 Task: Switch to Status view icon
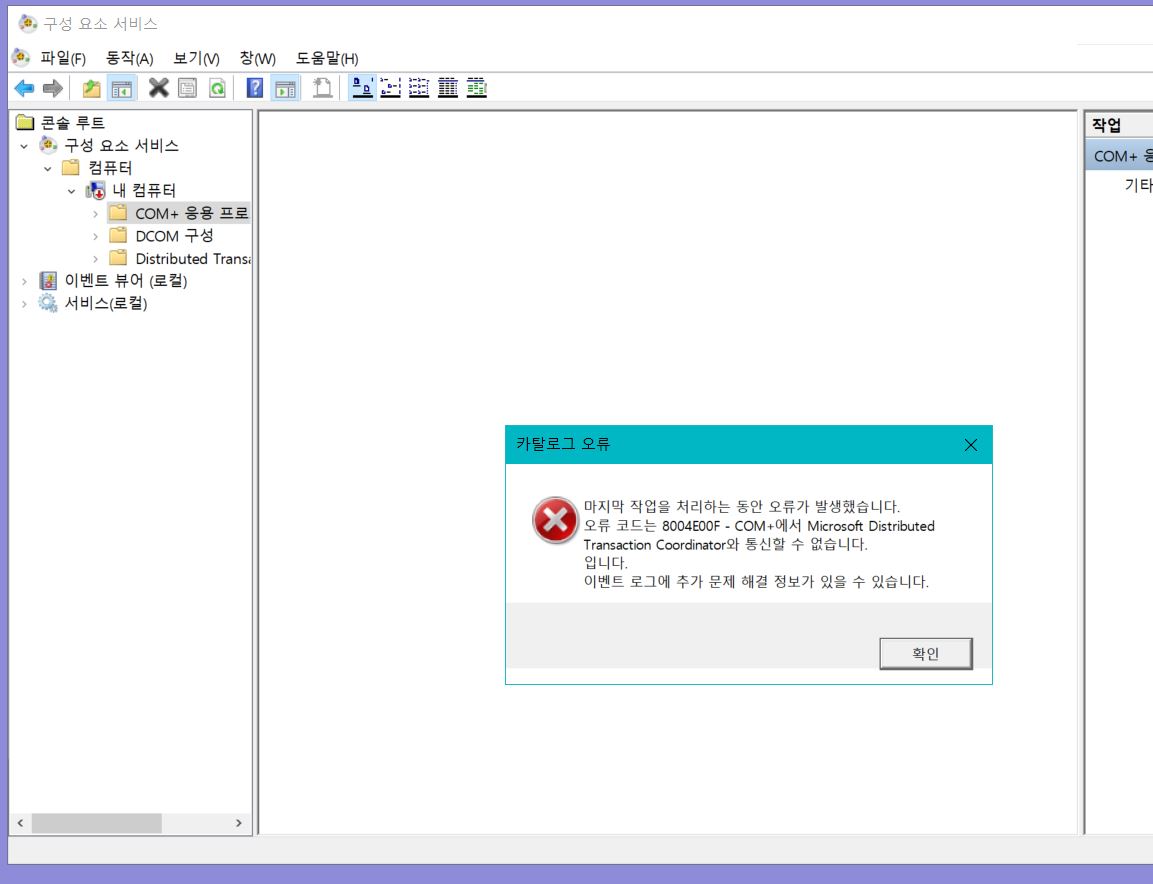476,88
